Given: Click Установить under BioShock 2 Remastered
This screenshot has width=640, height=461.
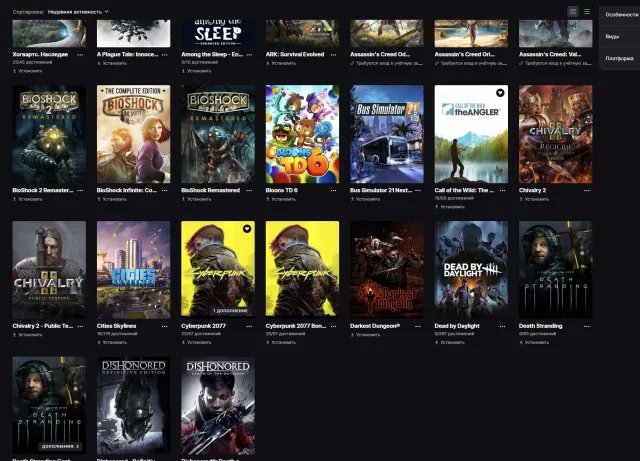Looking at the screenshot, I should pyautogui.click(x=28, y=199).
